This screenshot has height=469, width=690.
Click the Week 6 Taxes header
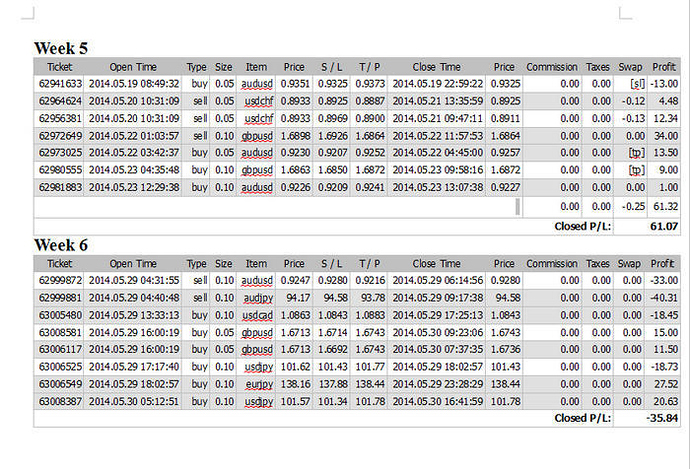point(598,264)
